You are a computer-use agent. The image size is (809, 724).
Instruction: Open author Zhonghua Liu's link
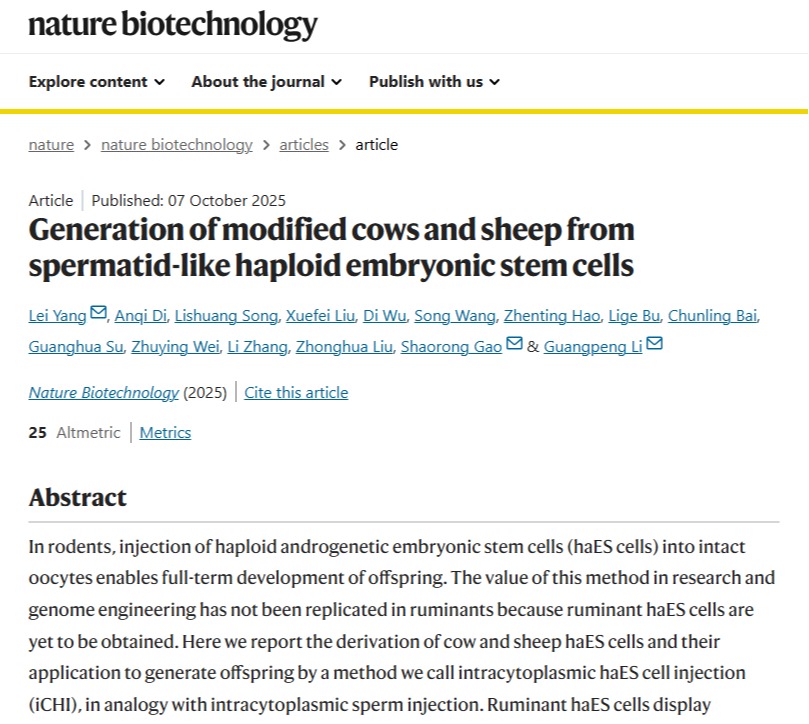[x=343, y=347]
